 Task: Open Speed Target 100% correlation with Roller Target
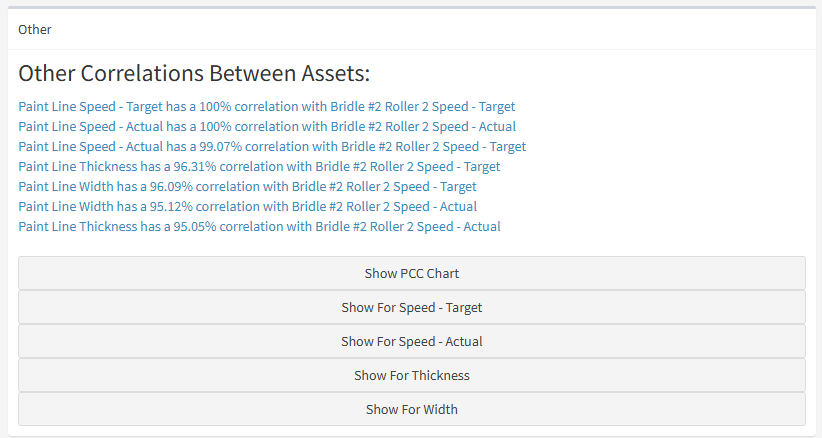(266, 106)
